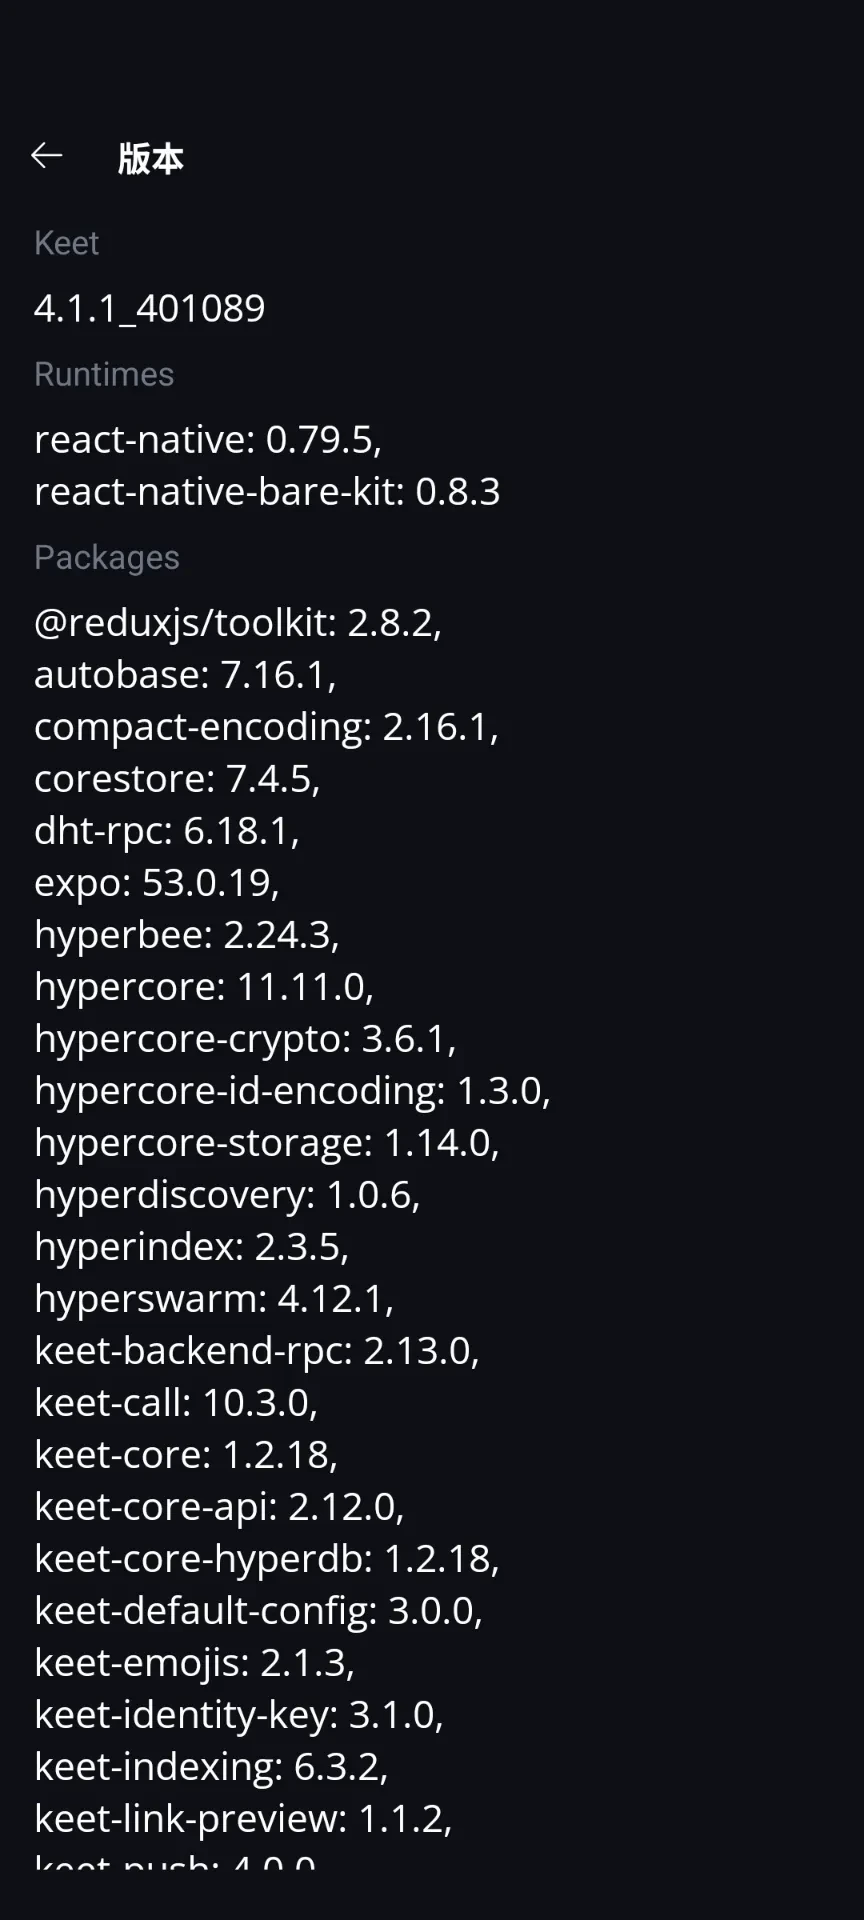Tap the expo 53.0.19 line

pyautogui.click(x=157, y=883)
